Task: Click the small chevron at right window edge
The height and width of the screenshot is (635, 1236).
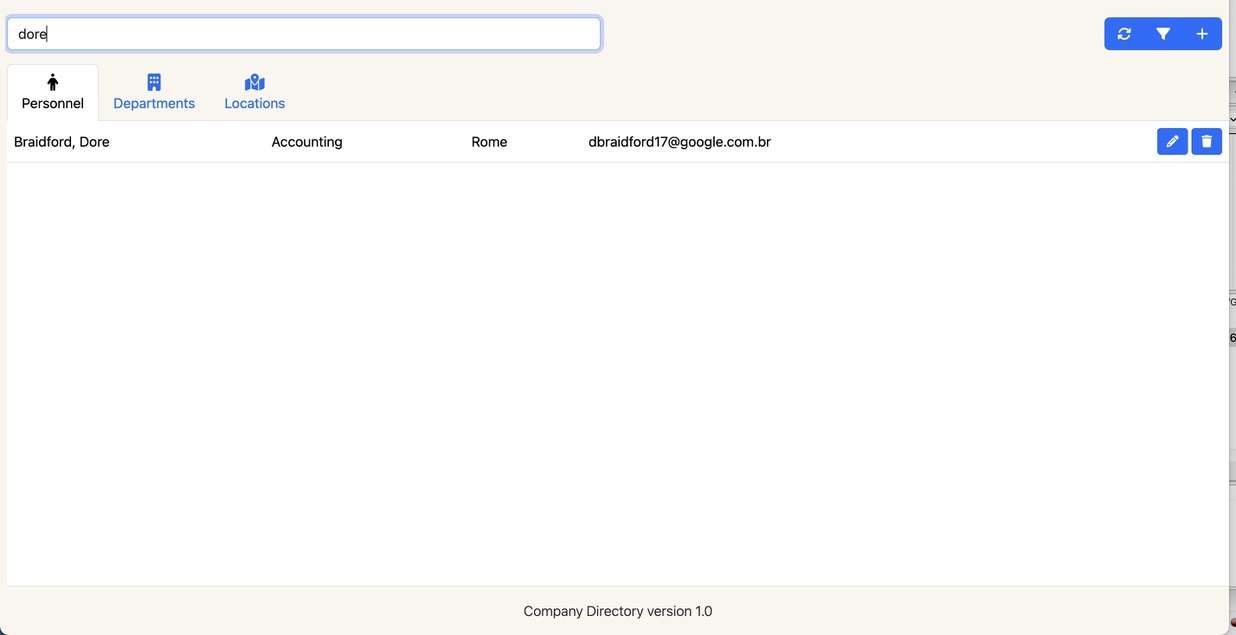Action: click(x=1232, y=120)
